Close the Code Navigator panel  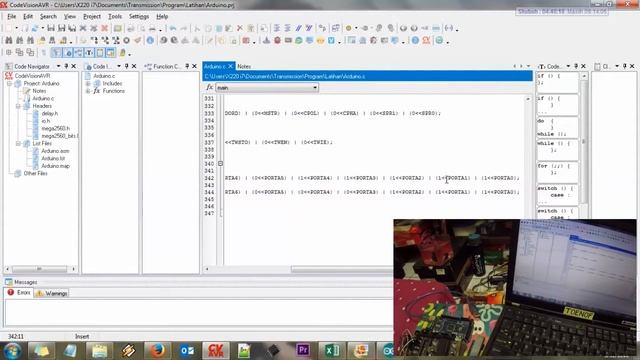point(73,66)
